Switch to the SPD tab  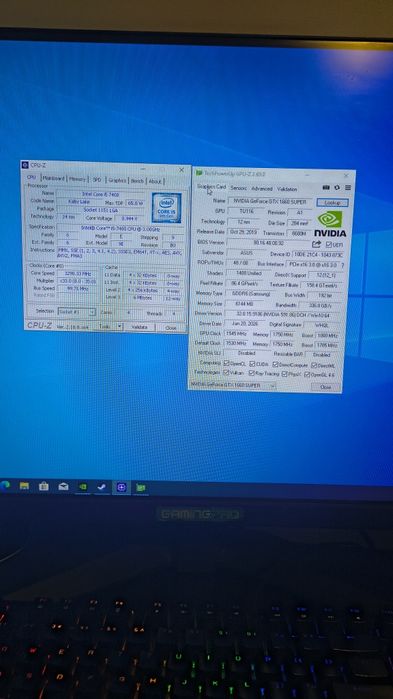(97, 179)
